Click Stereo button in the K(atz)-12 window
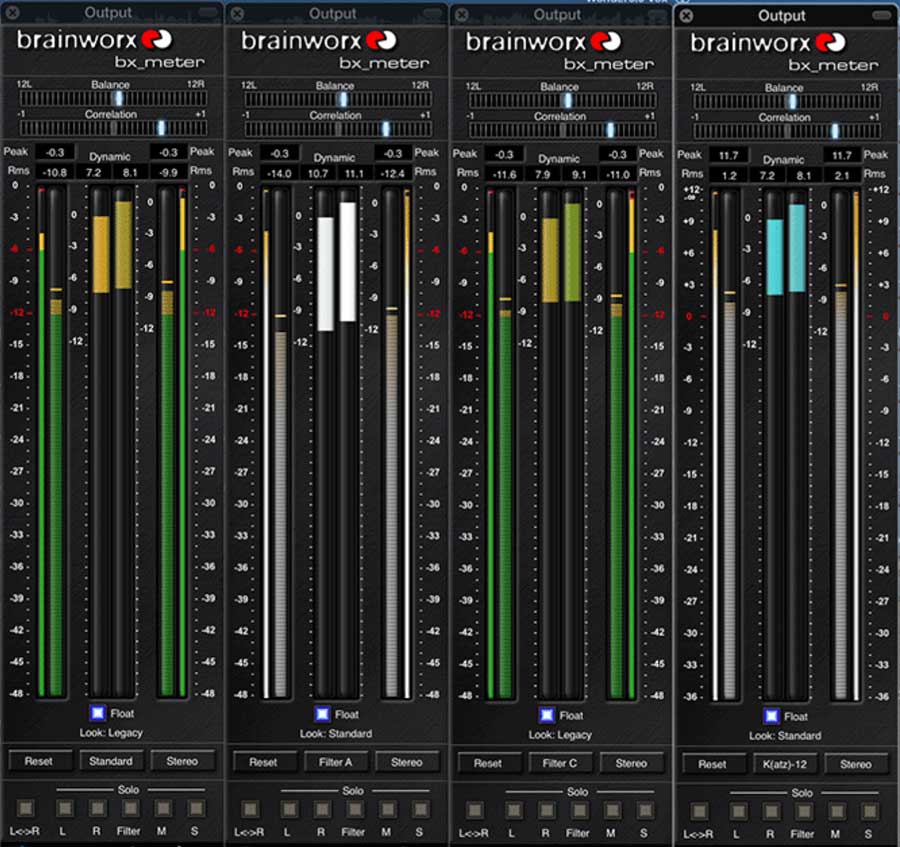This screenshot has height=847, width=900. [855, 764]
